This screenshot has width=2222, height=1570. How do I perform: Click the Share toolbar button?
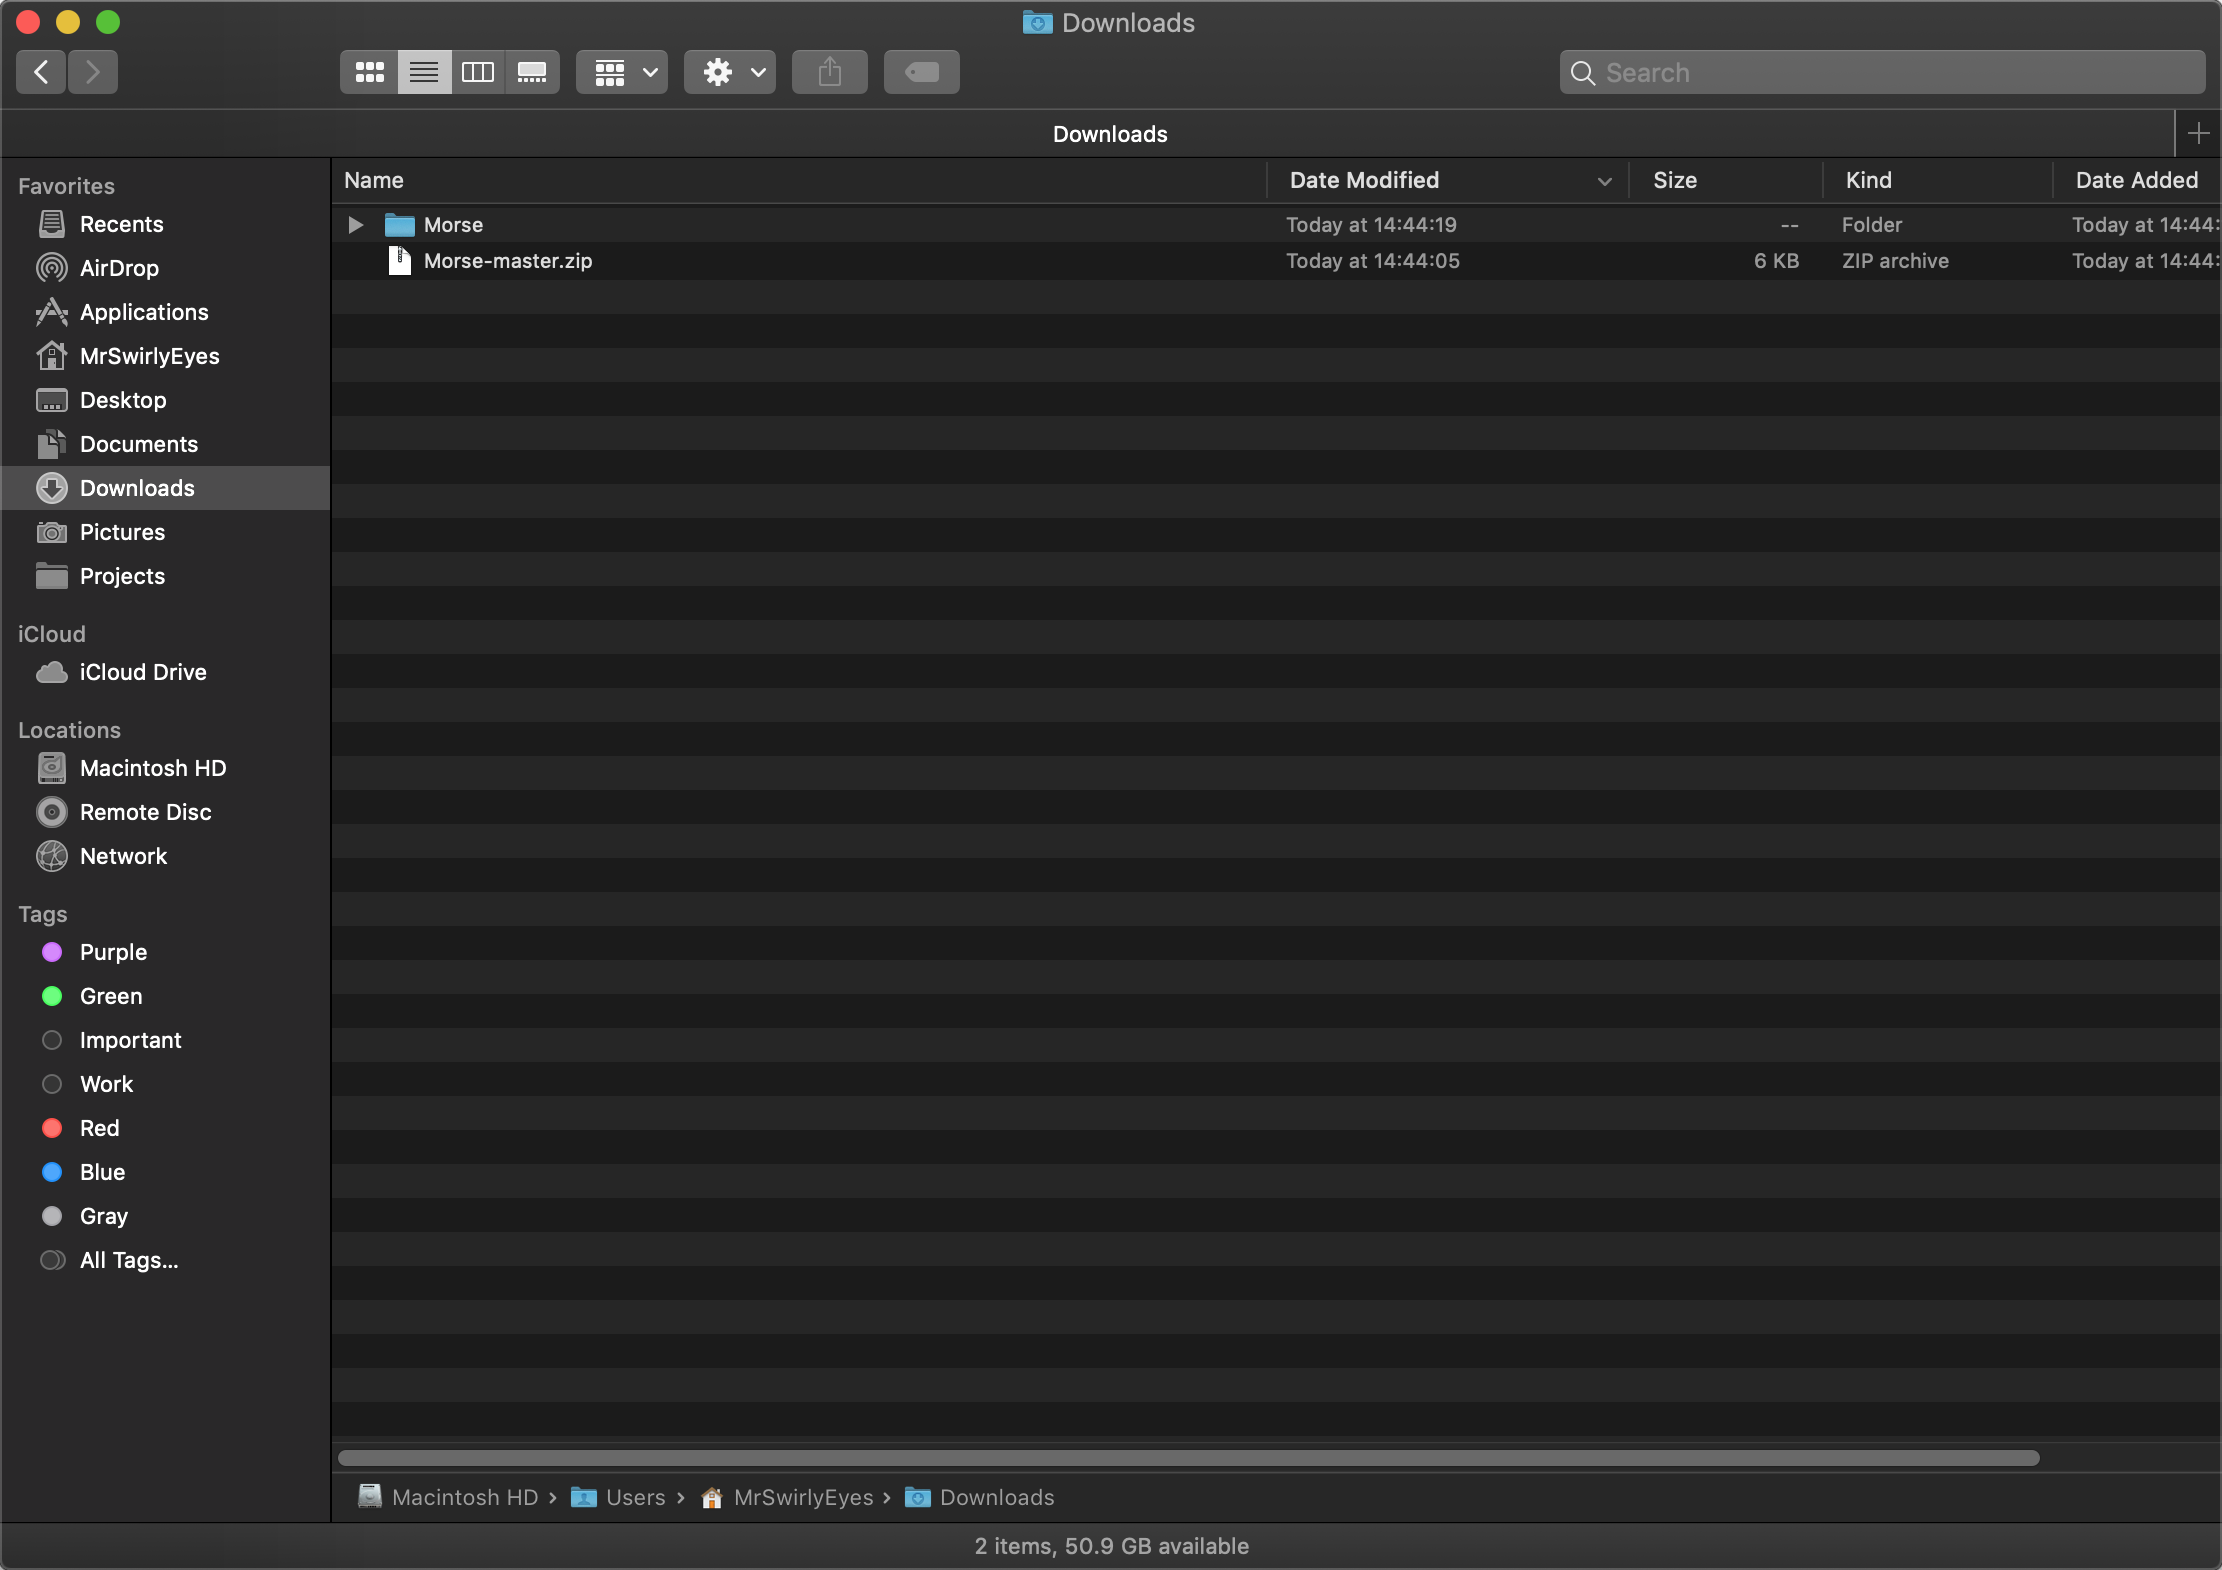point(829,72)
